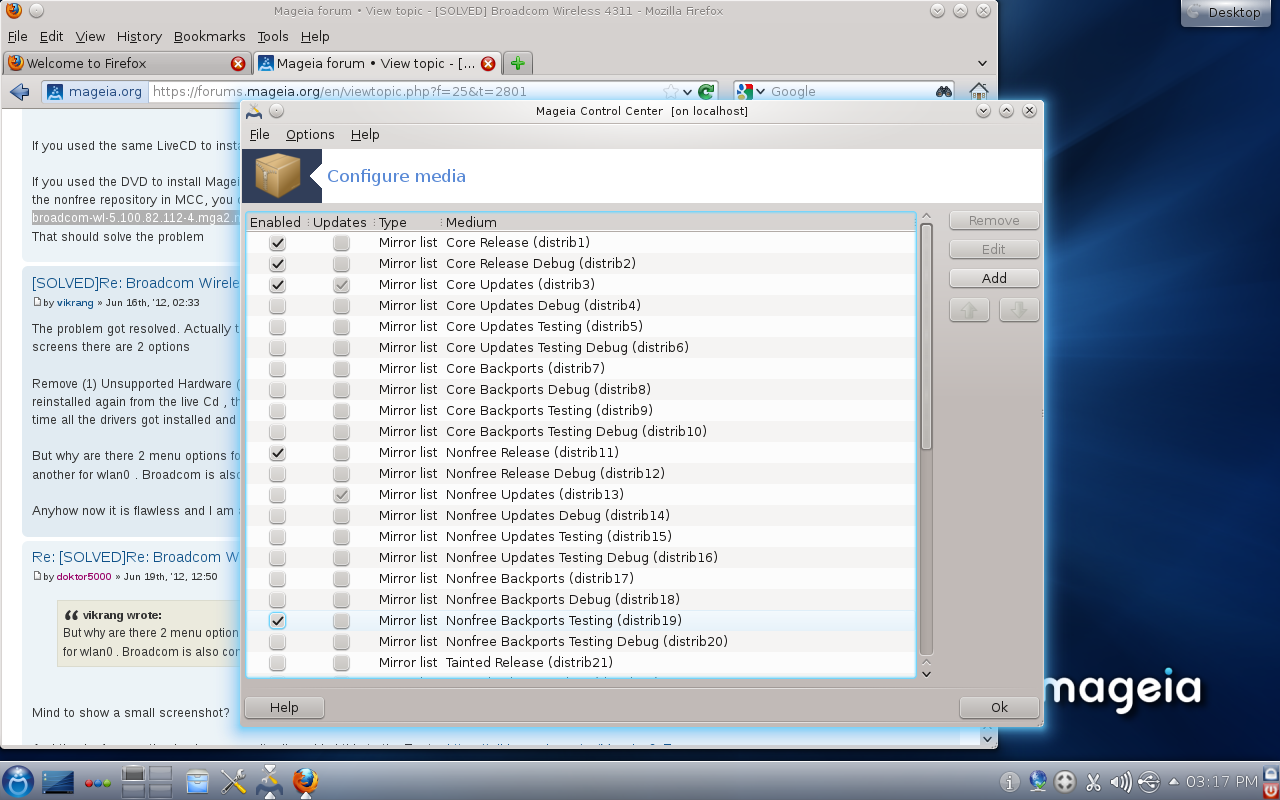Toggle the Enabled checkbox for Core Updates (distrib3)
The image size is (1280, 800).
tap(278, 285)
